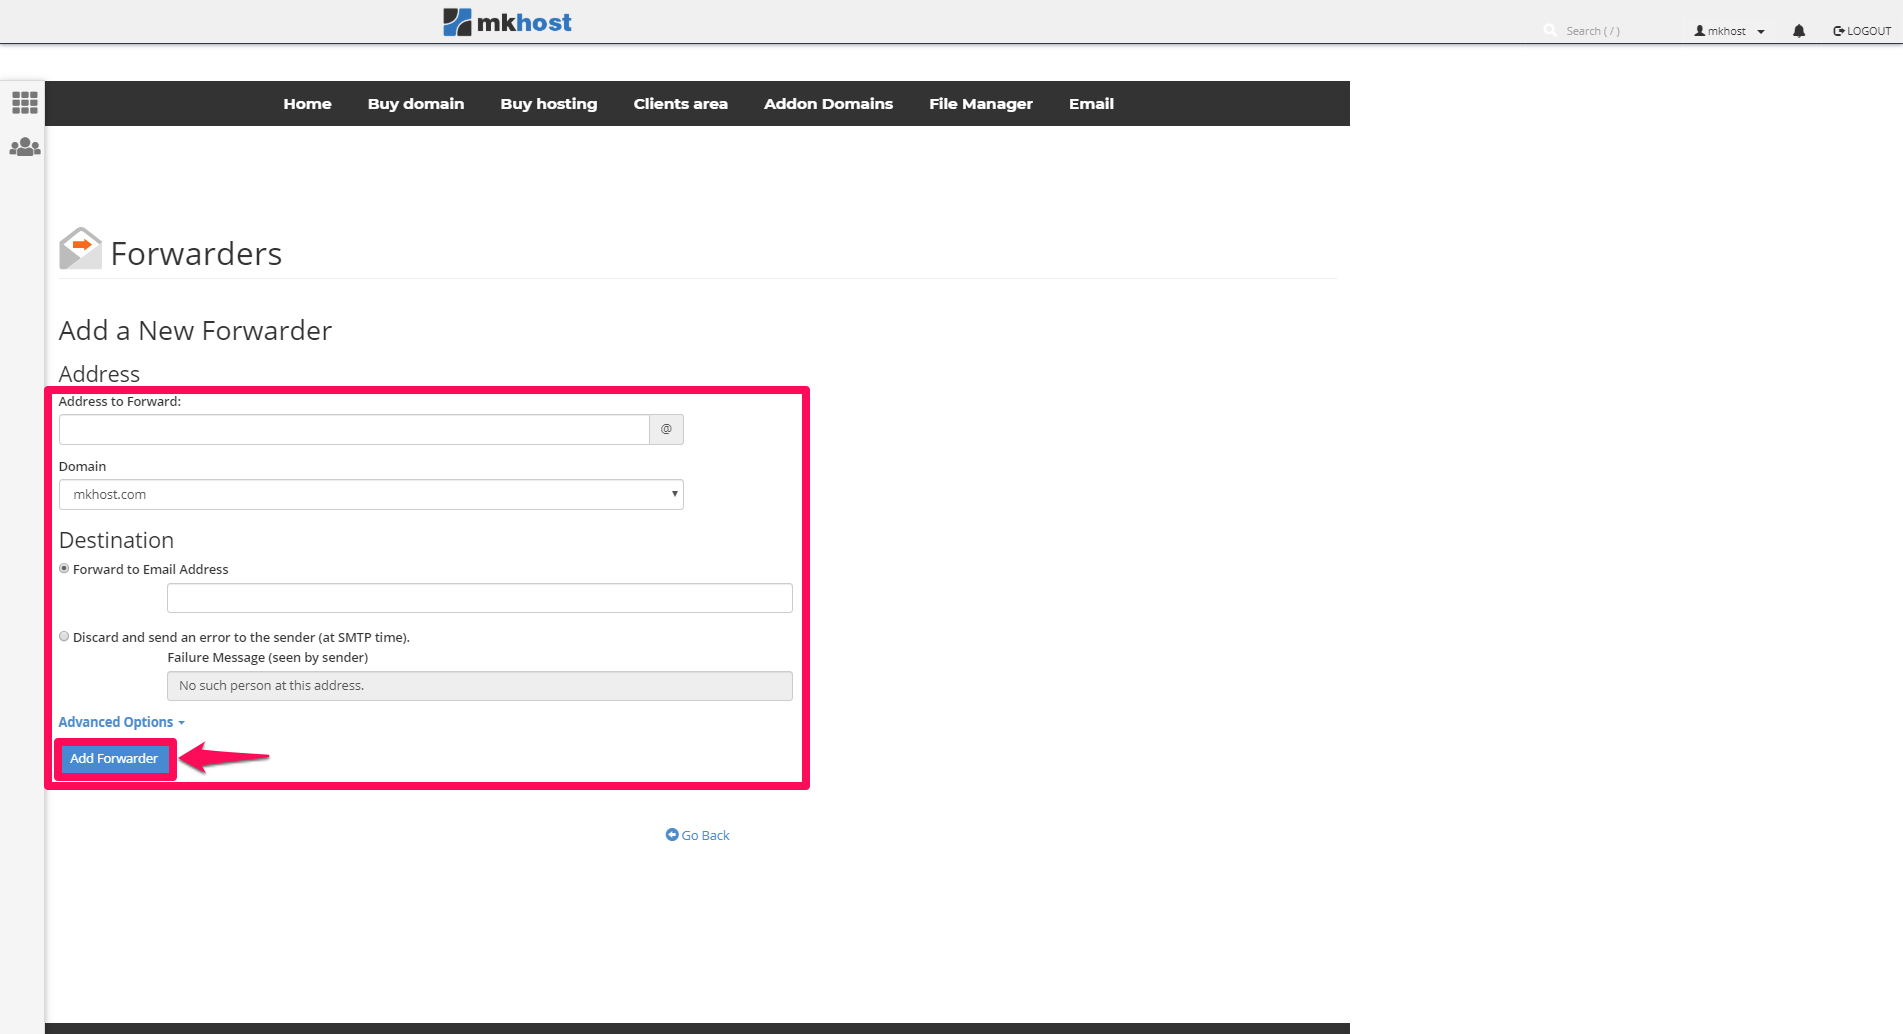Click the Forwarders envelope icon
1903x1034 pixels.
pos(80,248)
